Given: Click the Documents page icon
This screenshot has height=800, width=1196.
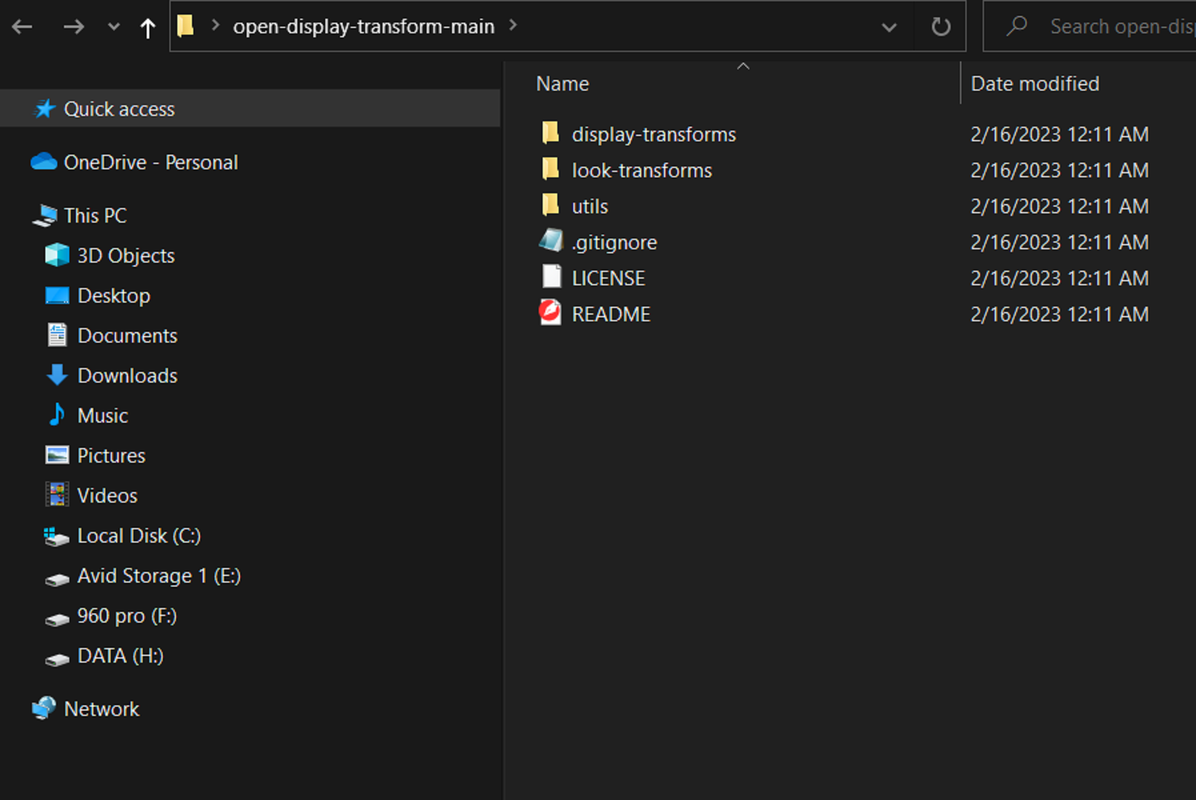Looking at the screenshot, I should [56, 335].
